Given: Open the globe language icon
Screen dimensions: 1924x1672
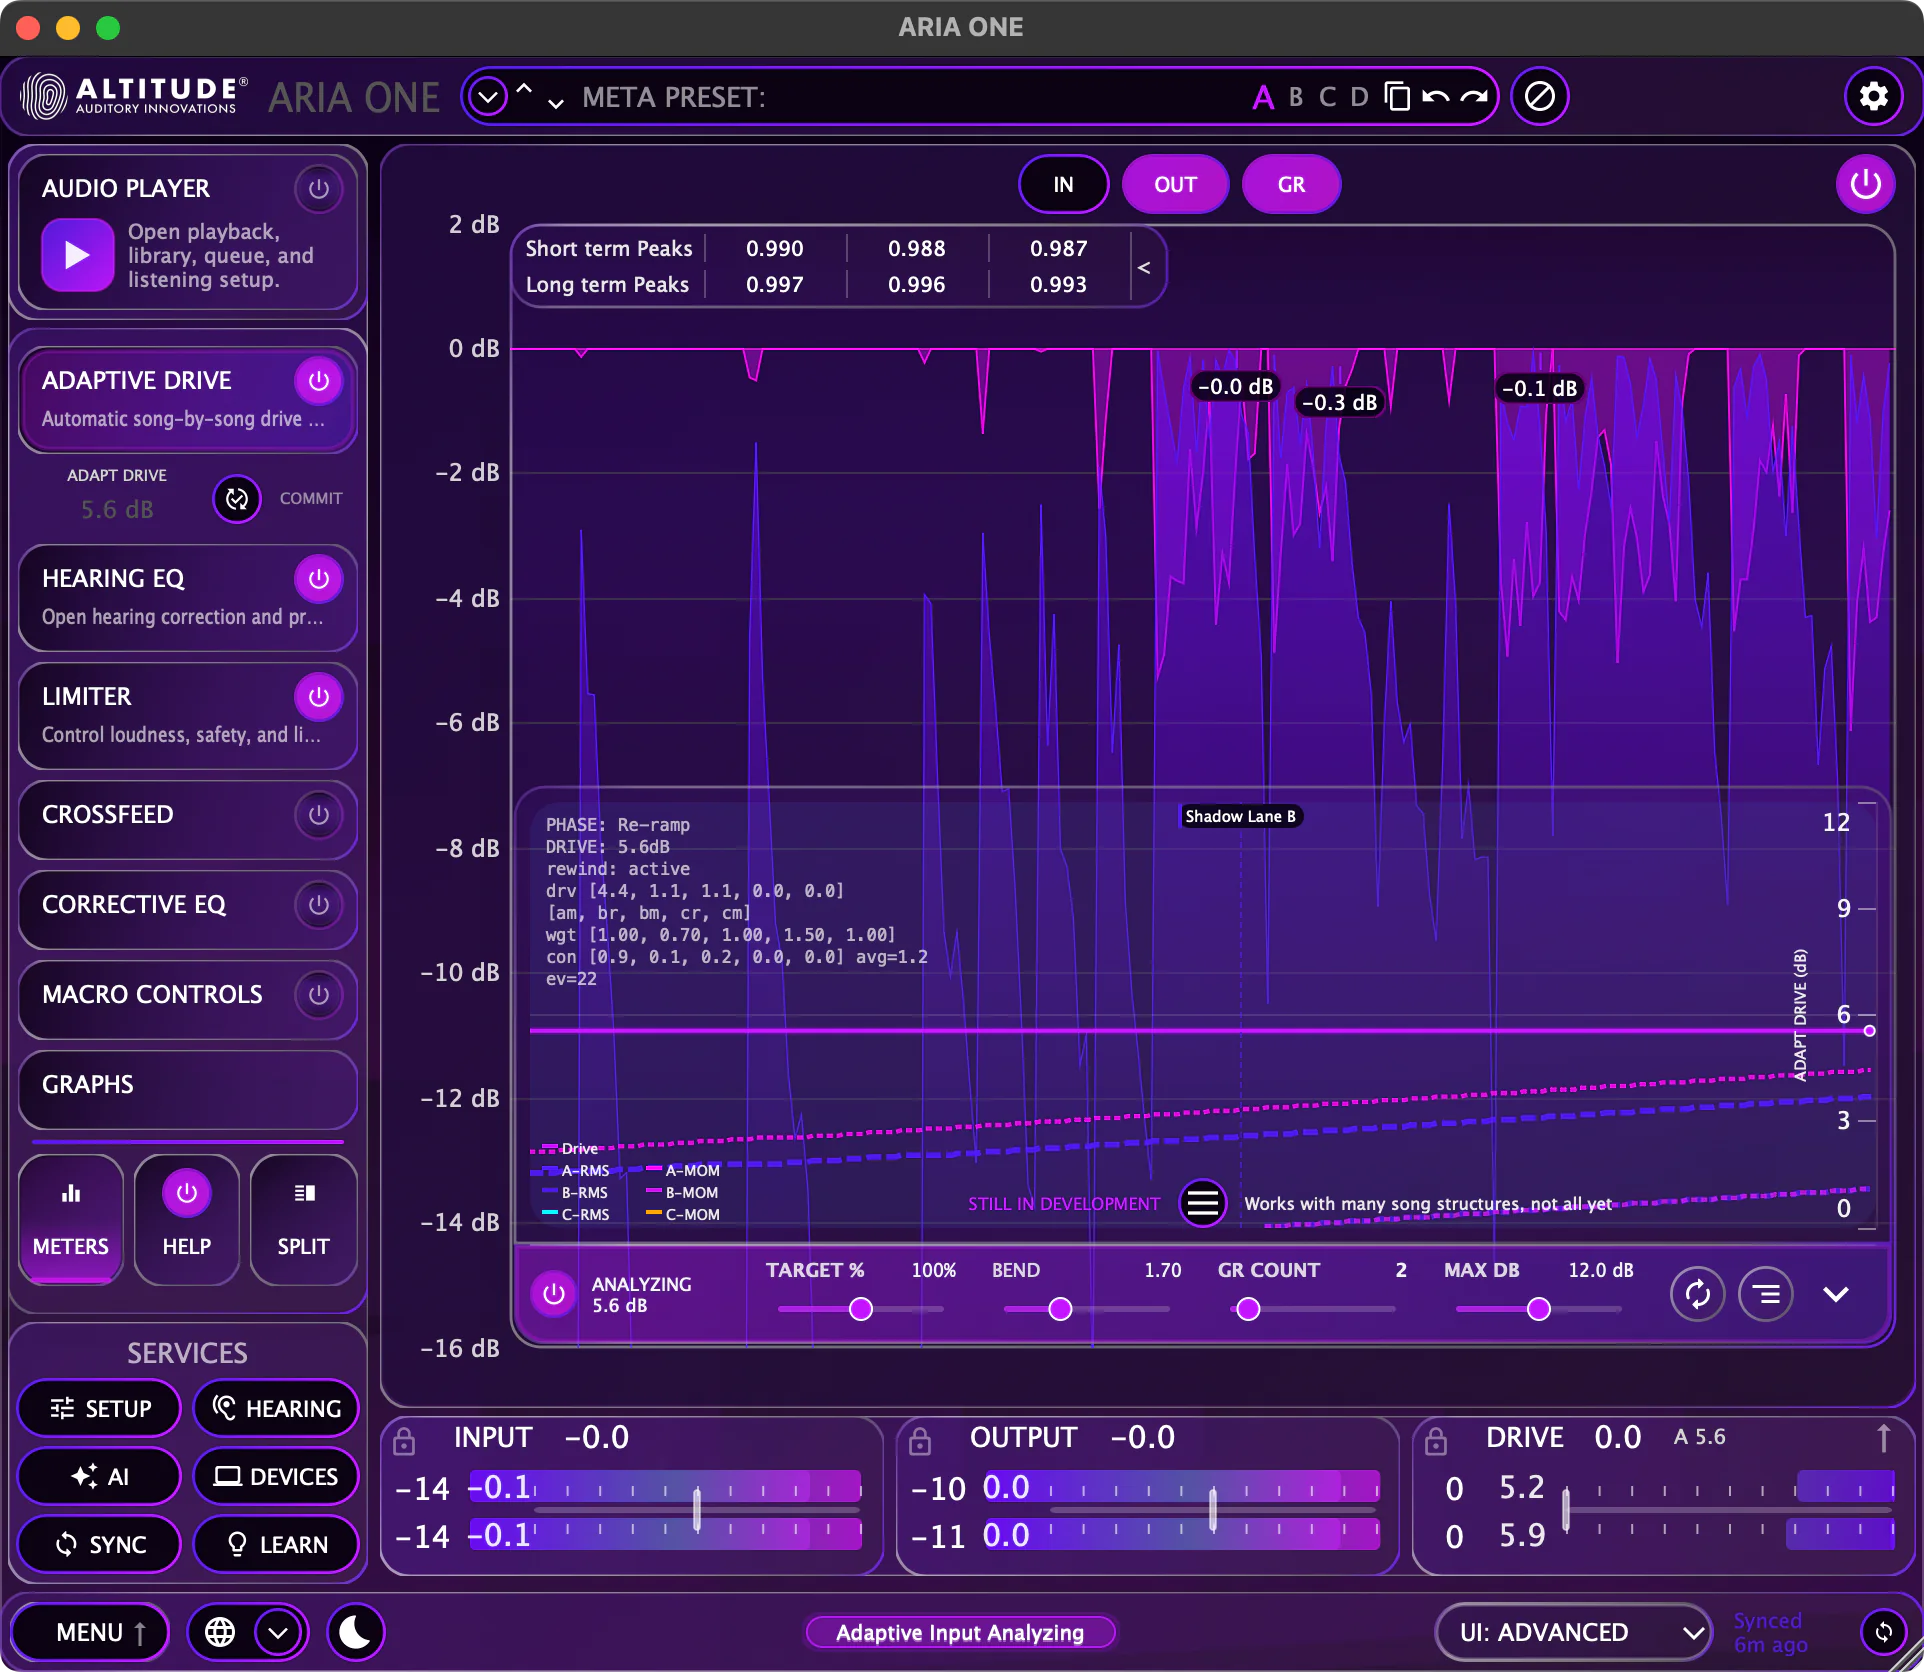Looking at the screenshot, I should click(220, 1632).
